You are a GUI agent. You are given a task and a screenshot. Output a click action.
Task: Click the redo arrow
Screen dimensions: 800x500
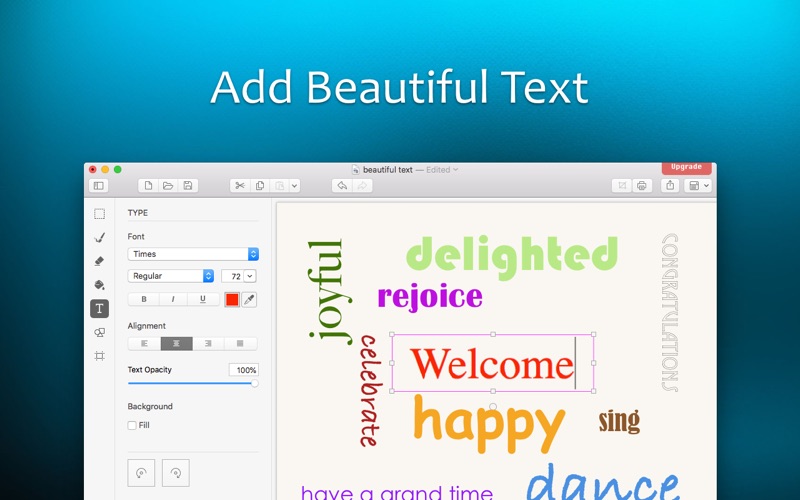pyautogui.click(x=362, y=186)
